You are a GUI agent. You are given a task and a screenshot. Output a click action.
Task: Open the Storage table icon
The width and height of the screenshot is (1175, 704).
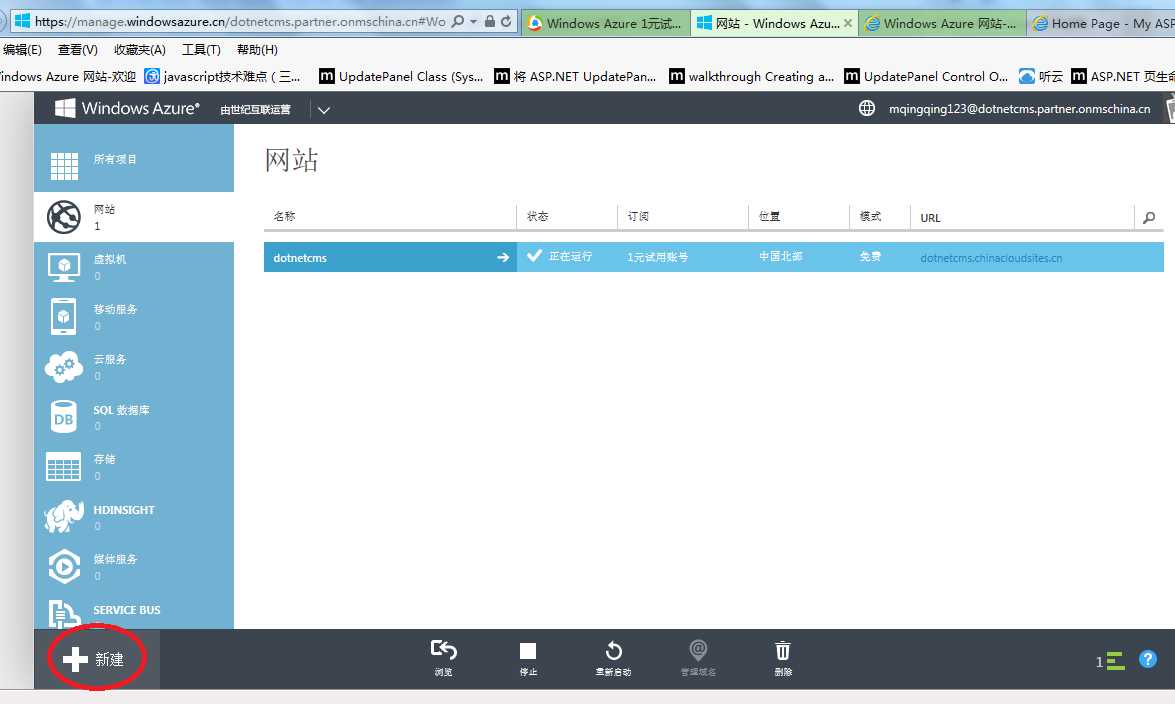point(64,466)
